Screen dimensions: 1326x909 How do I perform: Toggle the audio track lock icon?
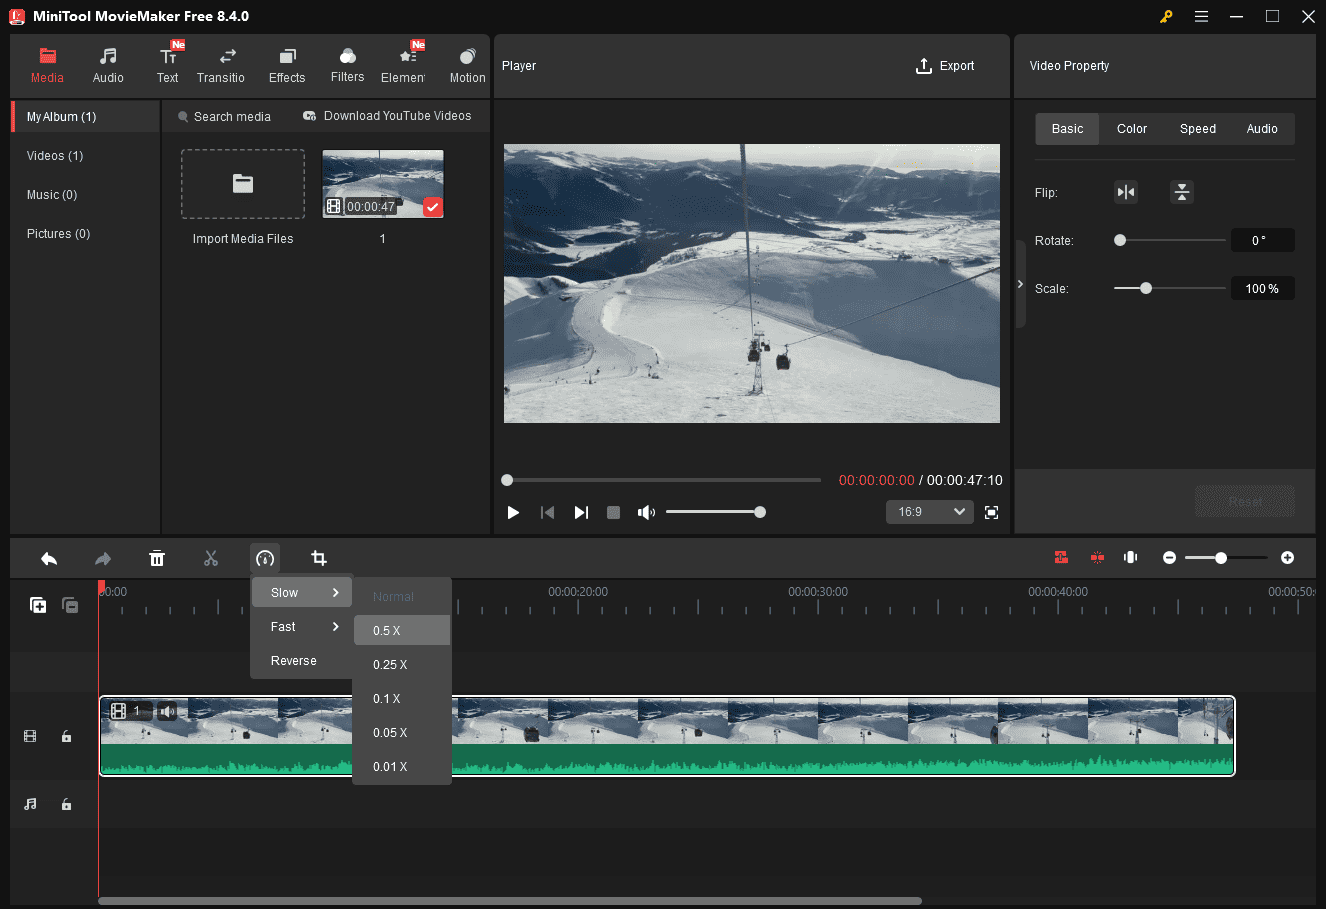[x=66, y=804]
